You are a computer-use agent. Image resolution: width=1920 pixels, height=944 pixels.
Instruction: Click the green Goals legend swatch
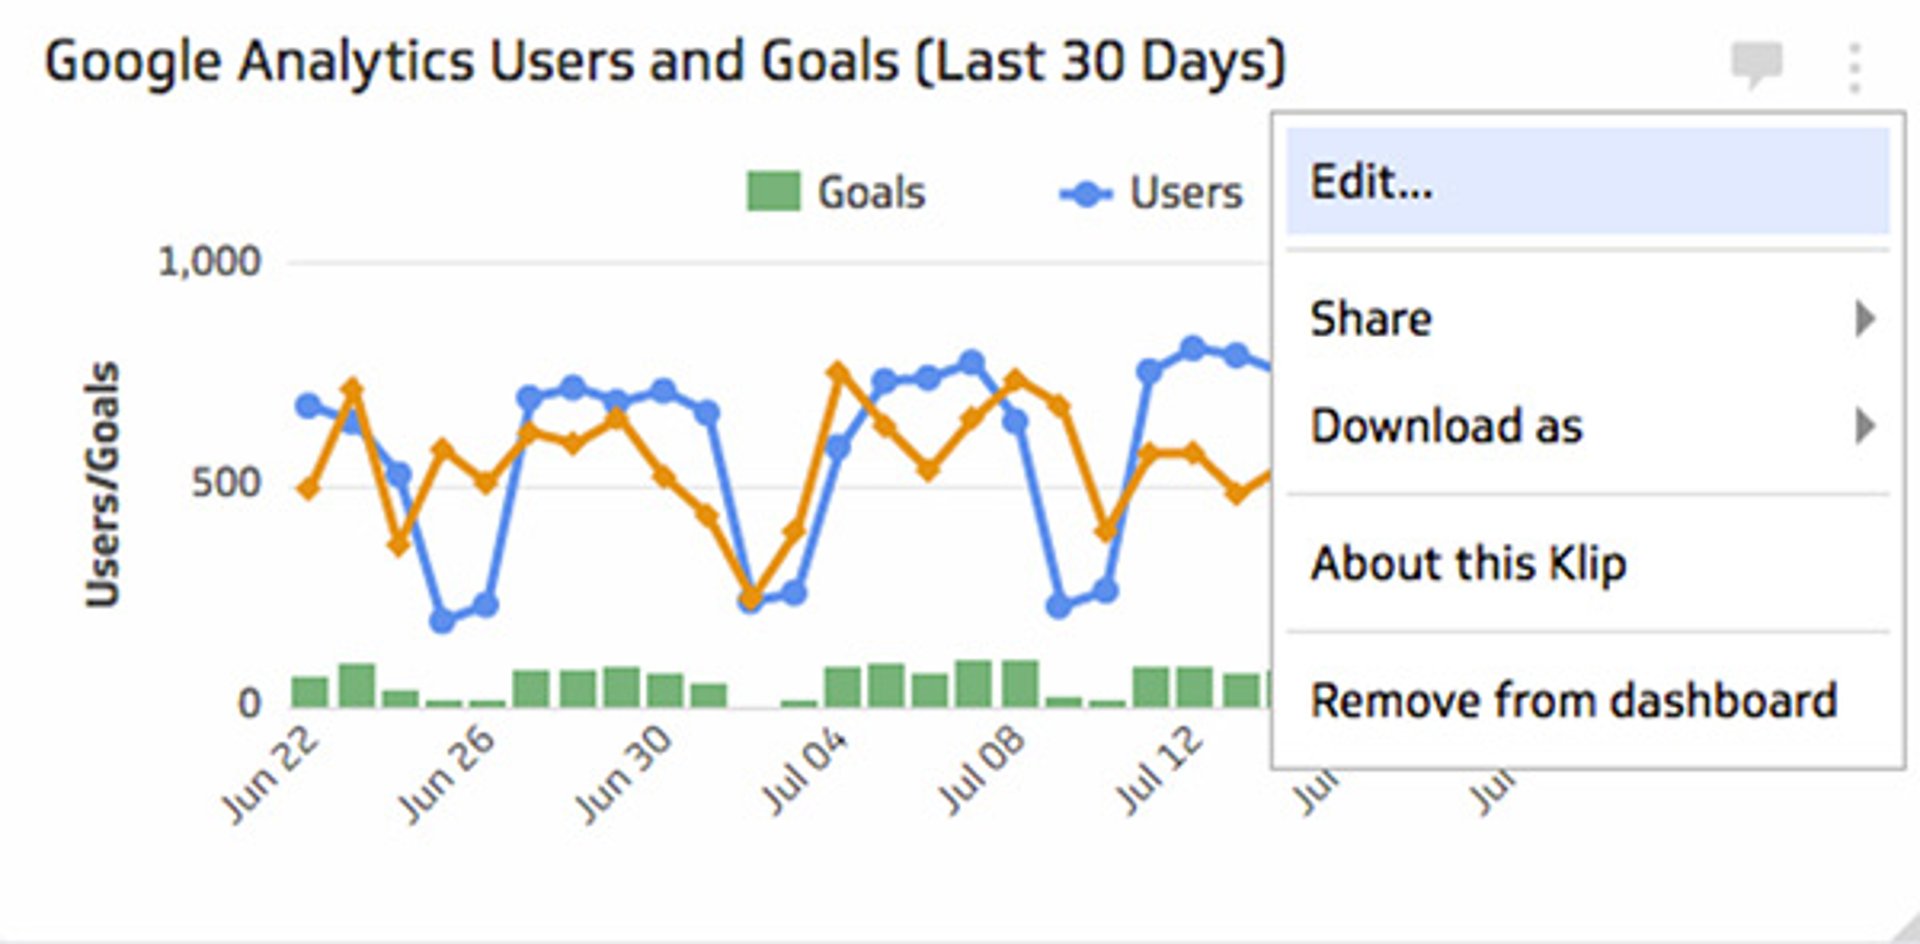[773, 192]
